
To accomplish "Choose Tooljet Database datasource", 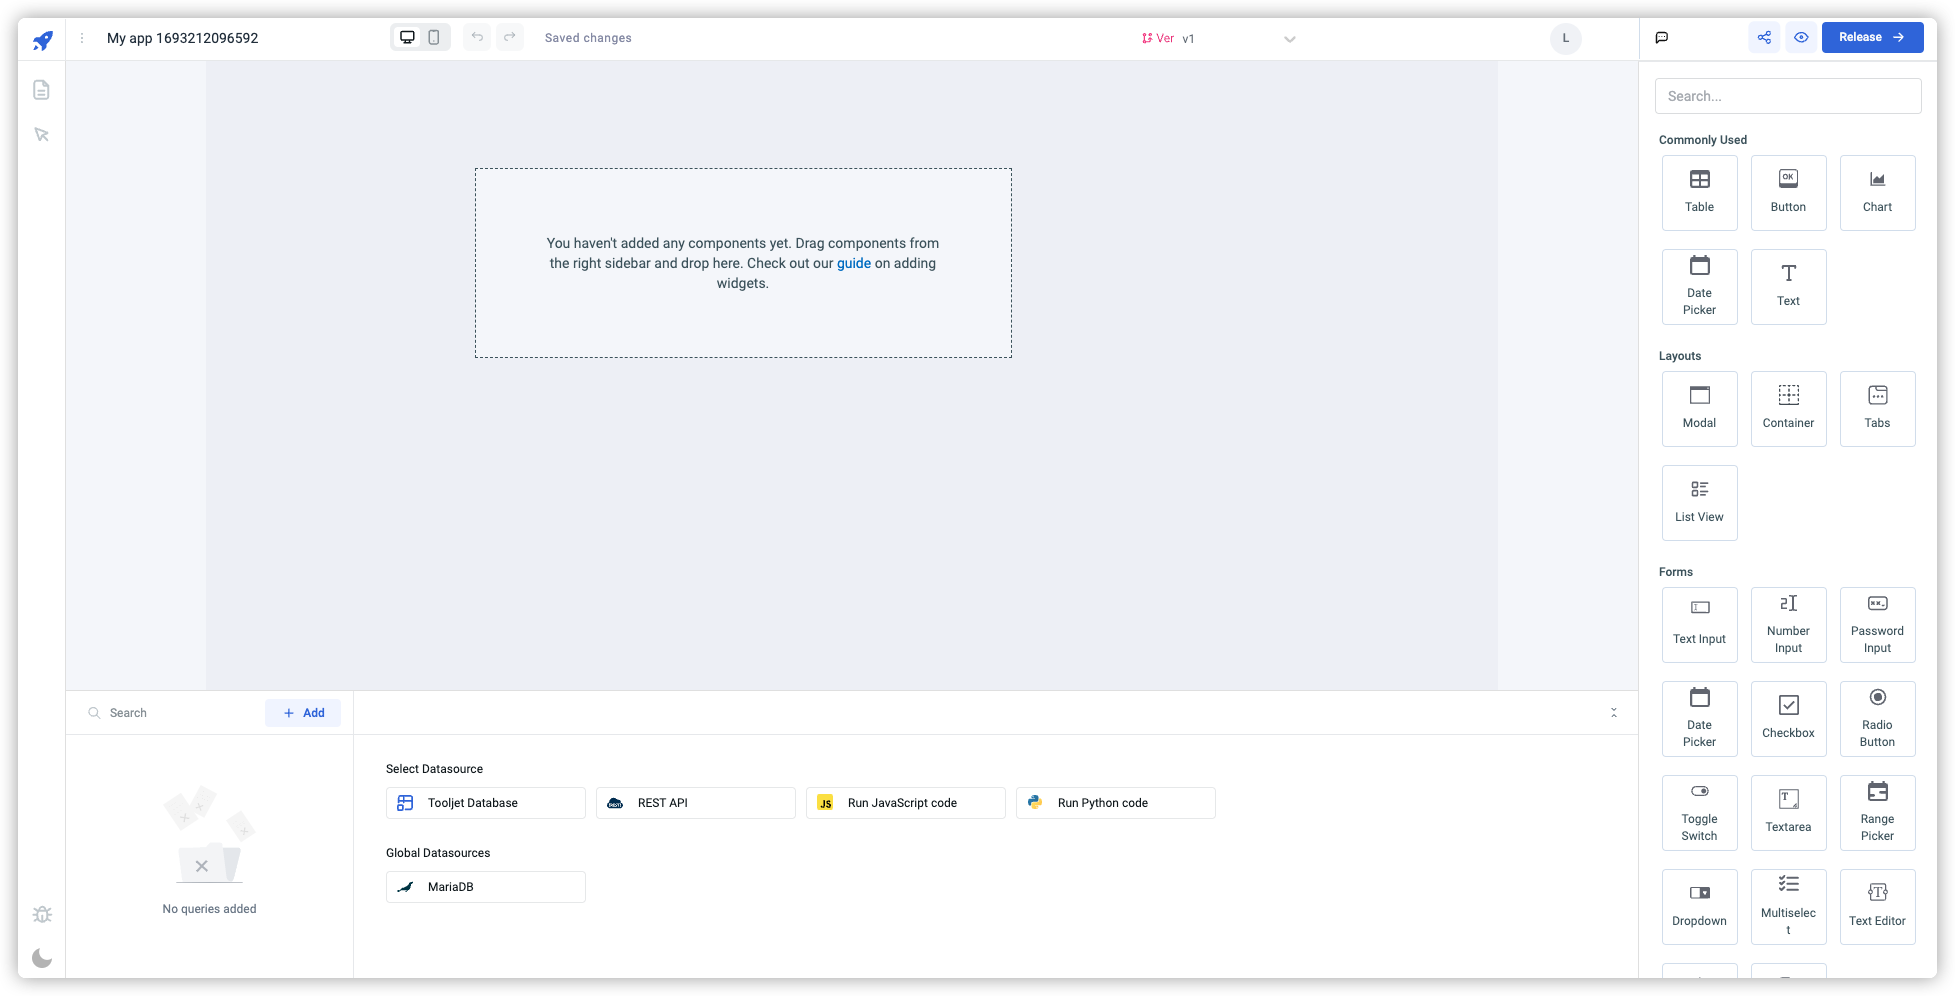I will coord(485,803).
